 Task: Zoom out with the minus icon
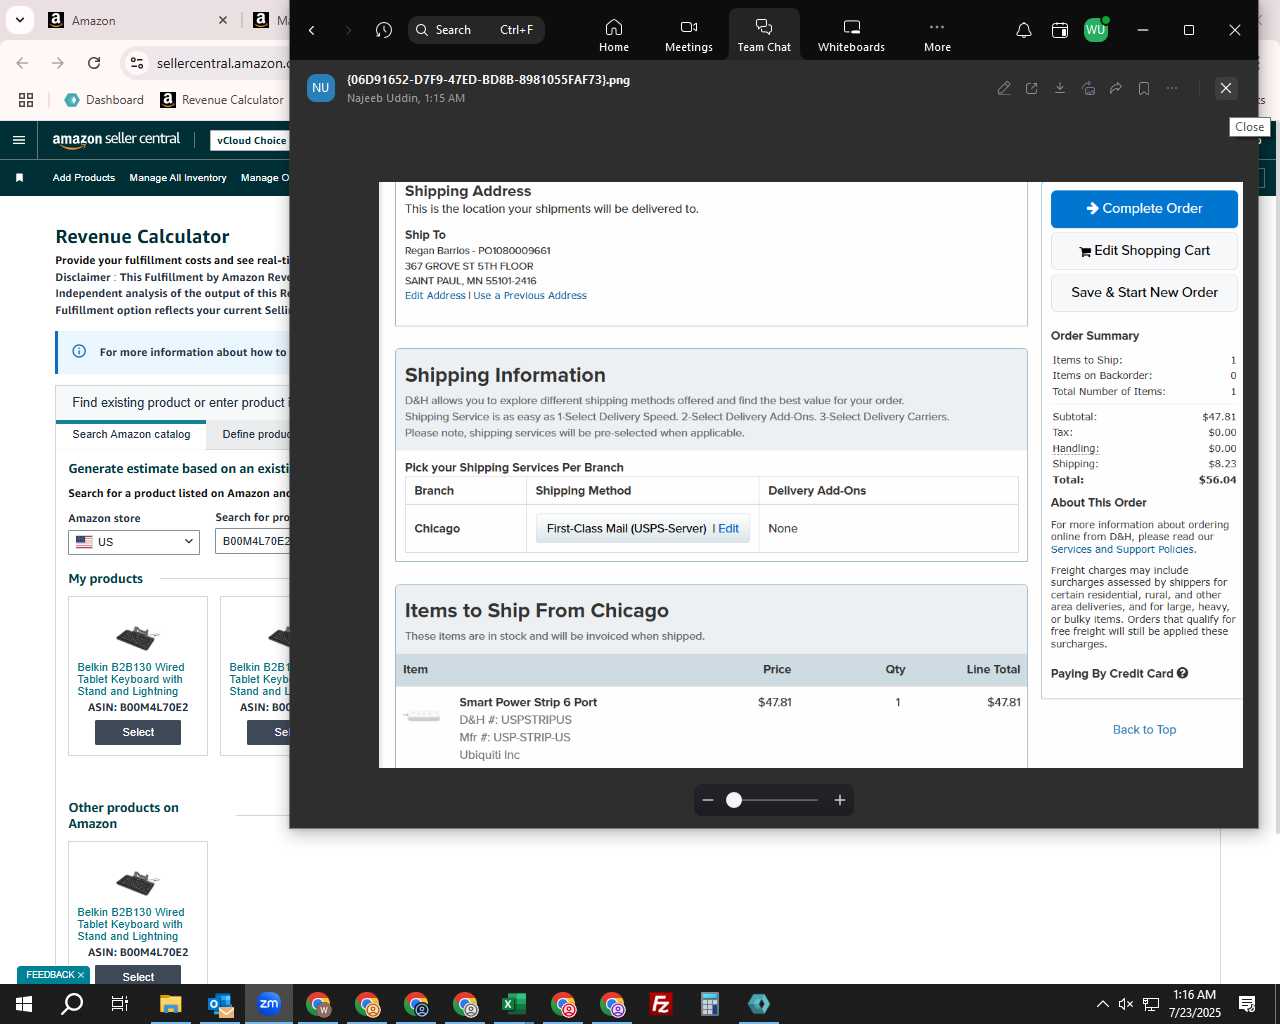tap(708, 800)
